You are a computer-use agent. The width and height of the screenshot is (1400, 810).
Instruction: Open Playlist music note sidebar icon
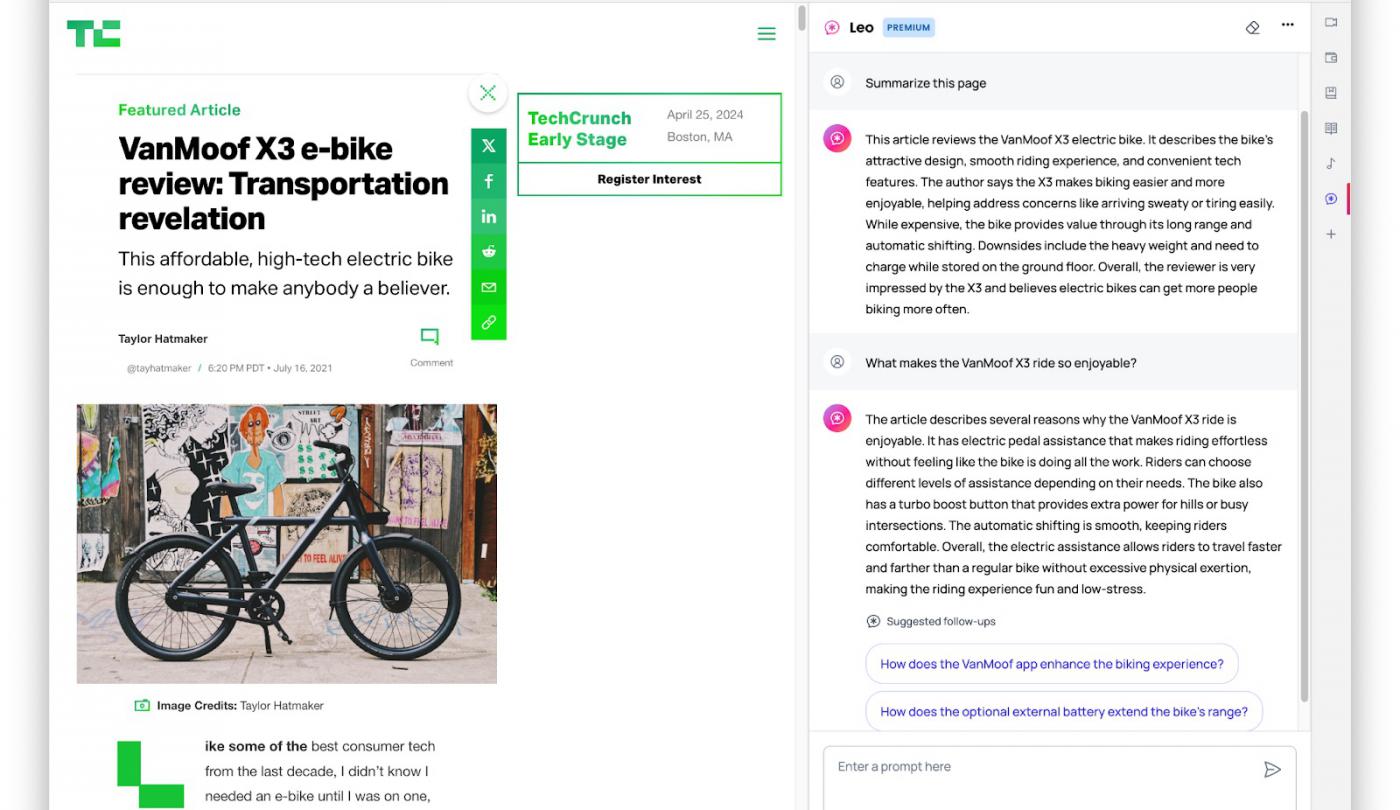pos(1331,163)
